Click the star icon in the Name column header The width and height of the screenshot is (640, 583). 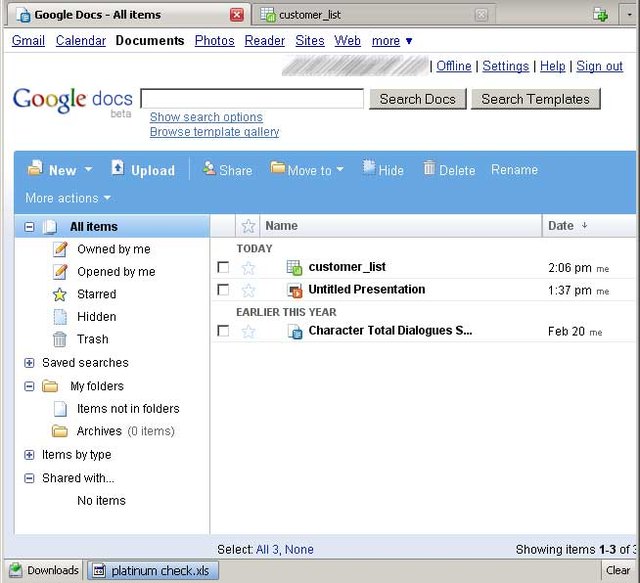(x=248, y=226)
